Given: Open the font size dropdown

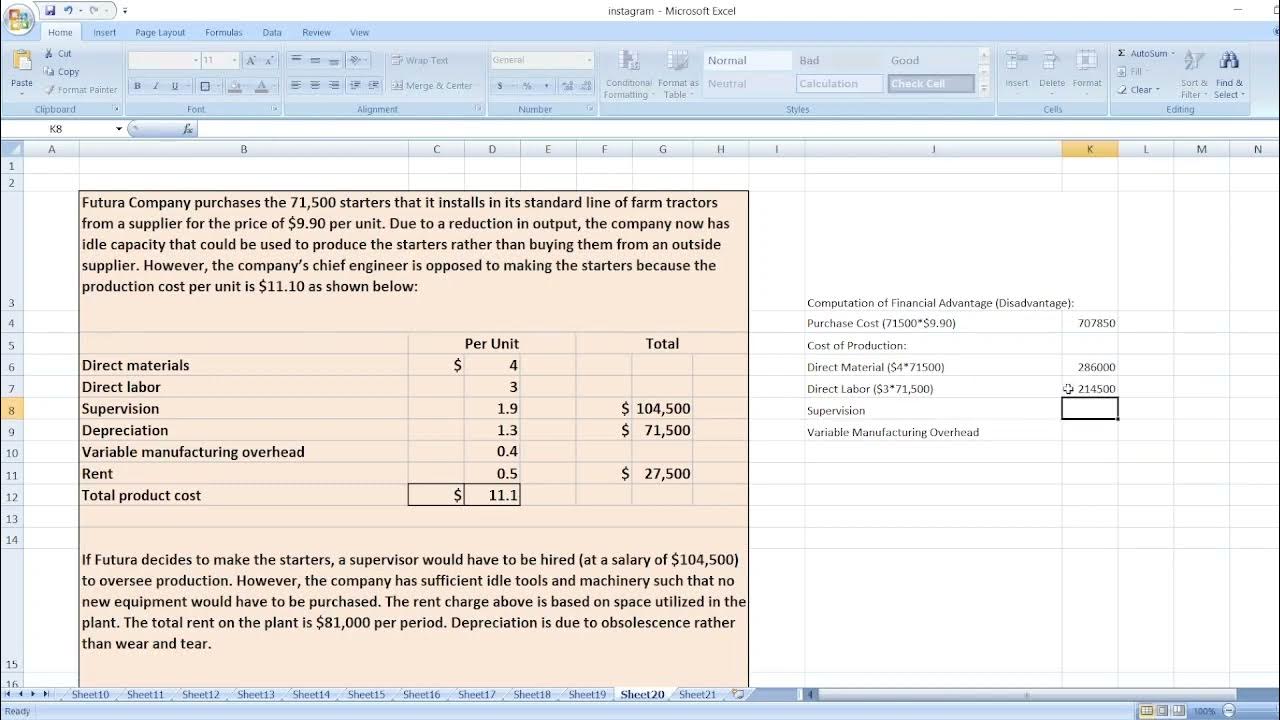Looking at the screenshot, I should 234,60.
